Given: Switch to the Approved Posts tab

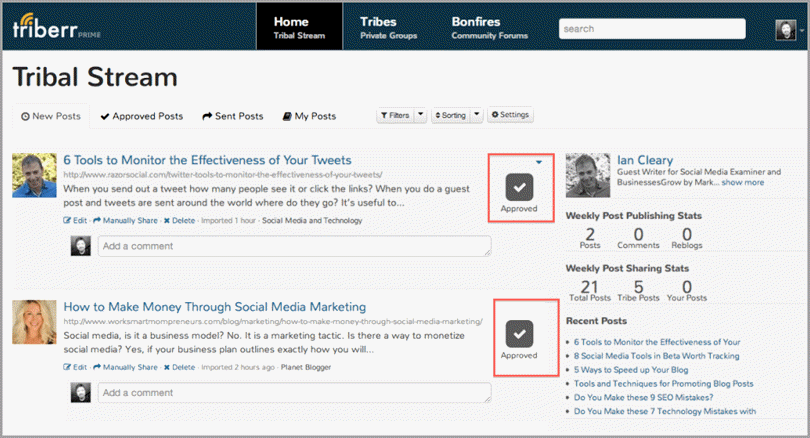Looking at the screenshot, I should (142, 116).
